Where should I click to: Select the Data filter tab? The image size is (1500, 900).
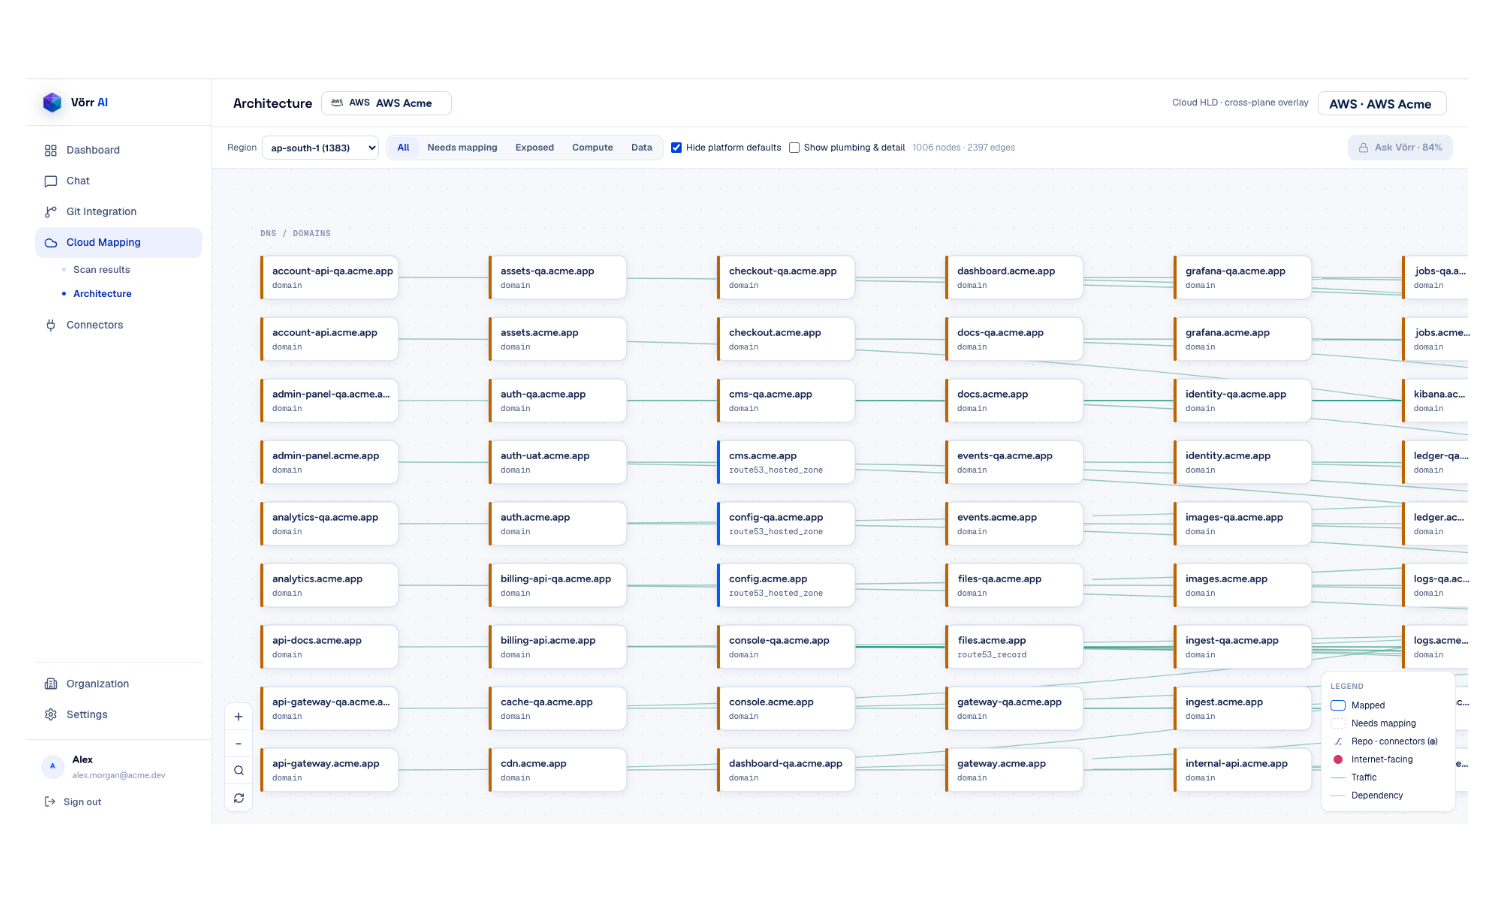click(x=642, y=148)
